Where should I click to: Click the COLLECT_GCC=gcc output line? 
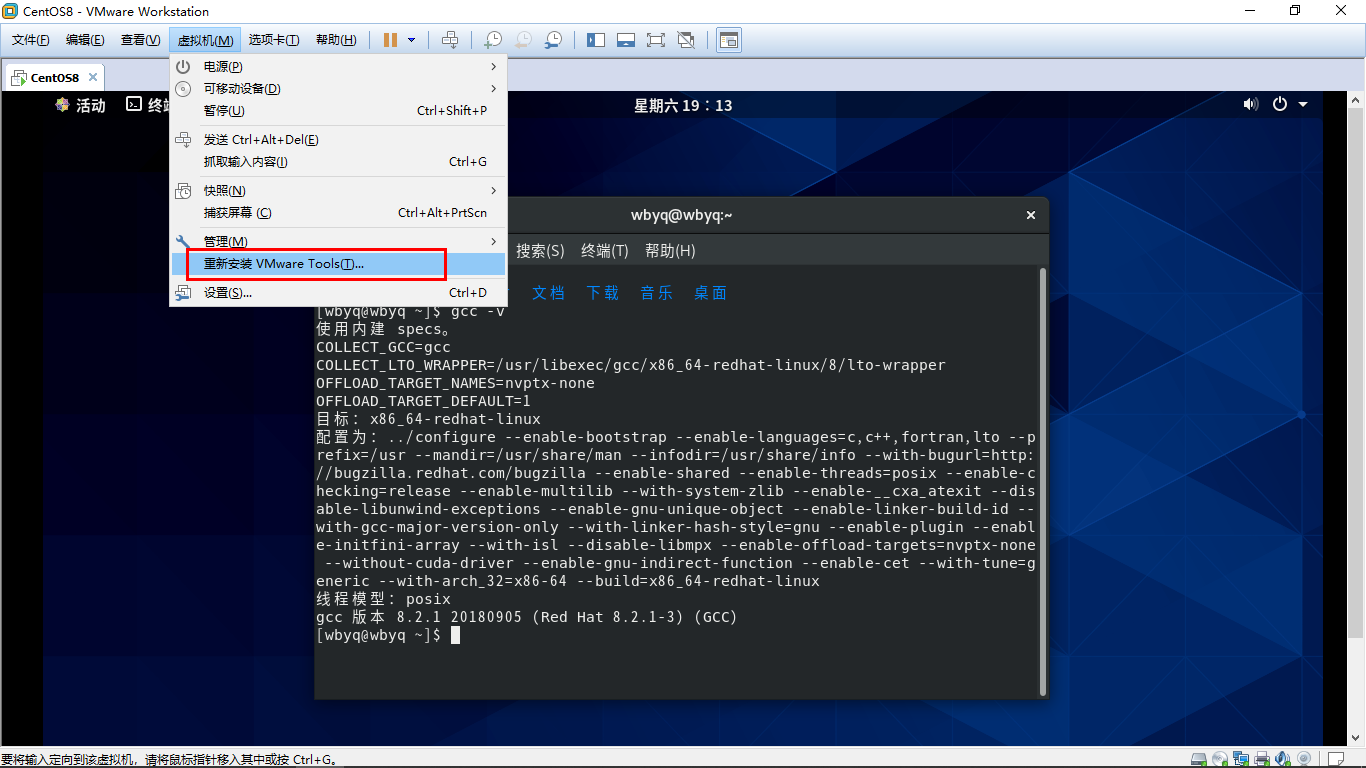coord(384,347)
